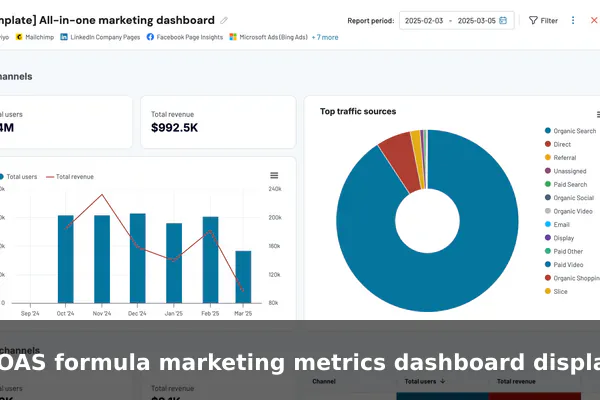Toggle Organic Search in pie legend
Viewport: 600px width, 400px height.
tap(570, 131)
